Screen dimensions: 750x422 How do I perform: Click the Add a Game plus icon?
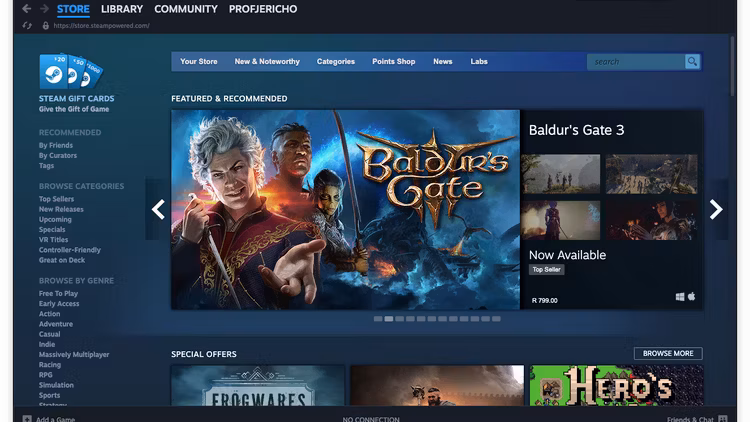pyautogui.click(x=27, y=419)
